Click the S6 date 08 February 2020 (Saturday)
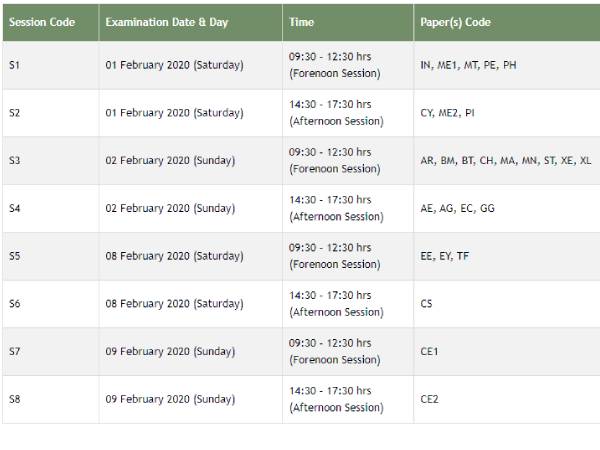The height and width of the screenshot is (450, 600). [x=174, y=303]
